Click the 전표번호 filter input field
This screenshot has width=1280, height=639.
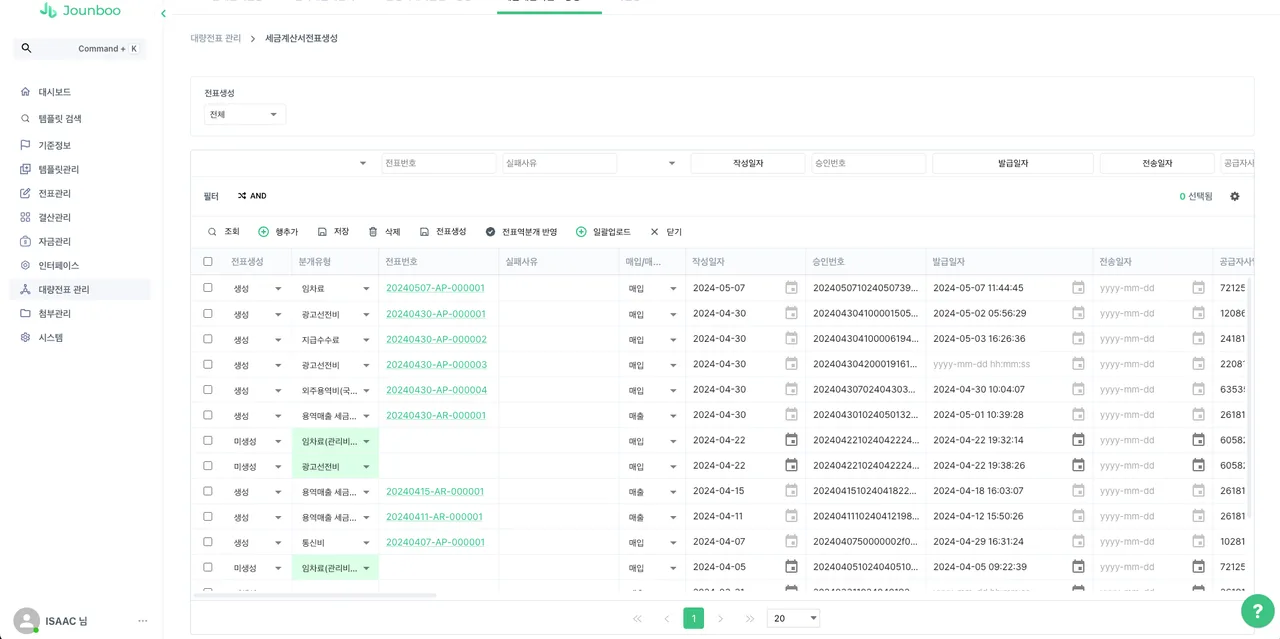[439, 163]
